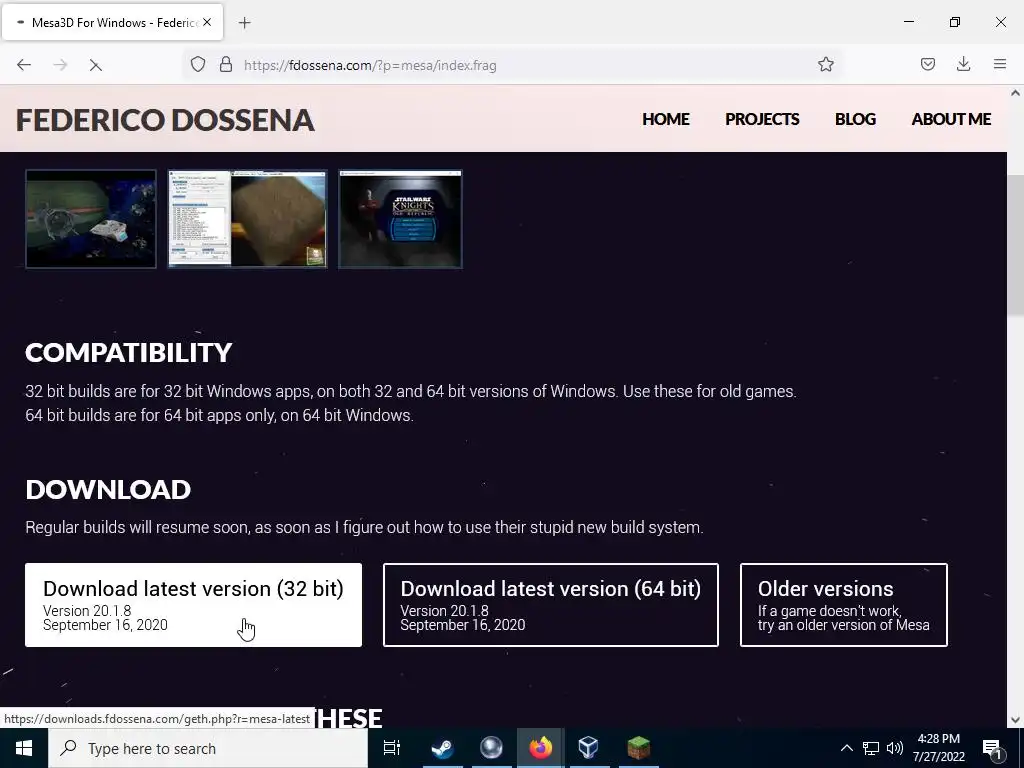Open the Windows Start menu

[24, 748]
